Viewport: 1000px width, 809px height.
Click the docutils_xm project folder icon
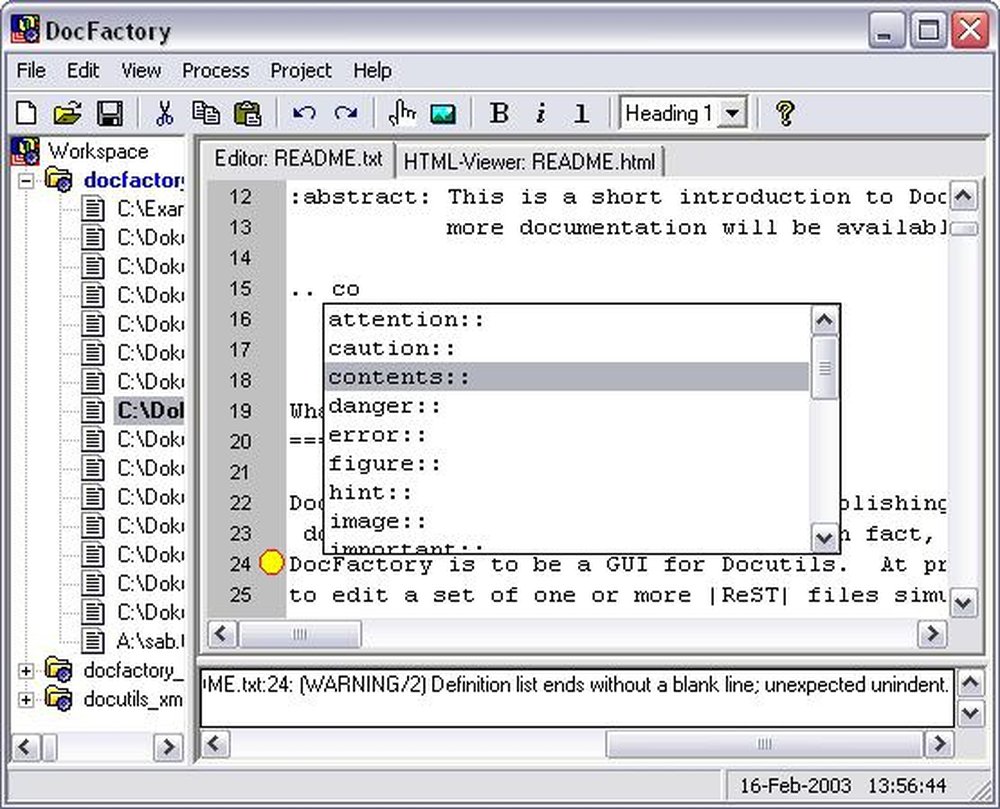click(x=59, y=699)
